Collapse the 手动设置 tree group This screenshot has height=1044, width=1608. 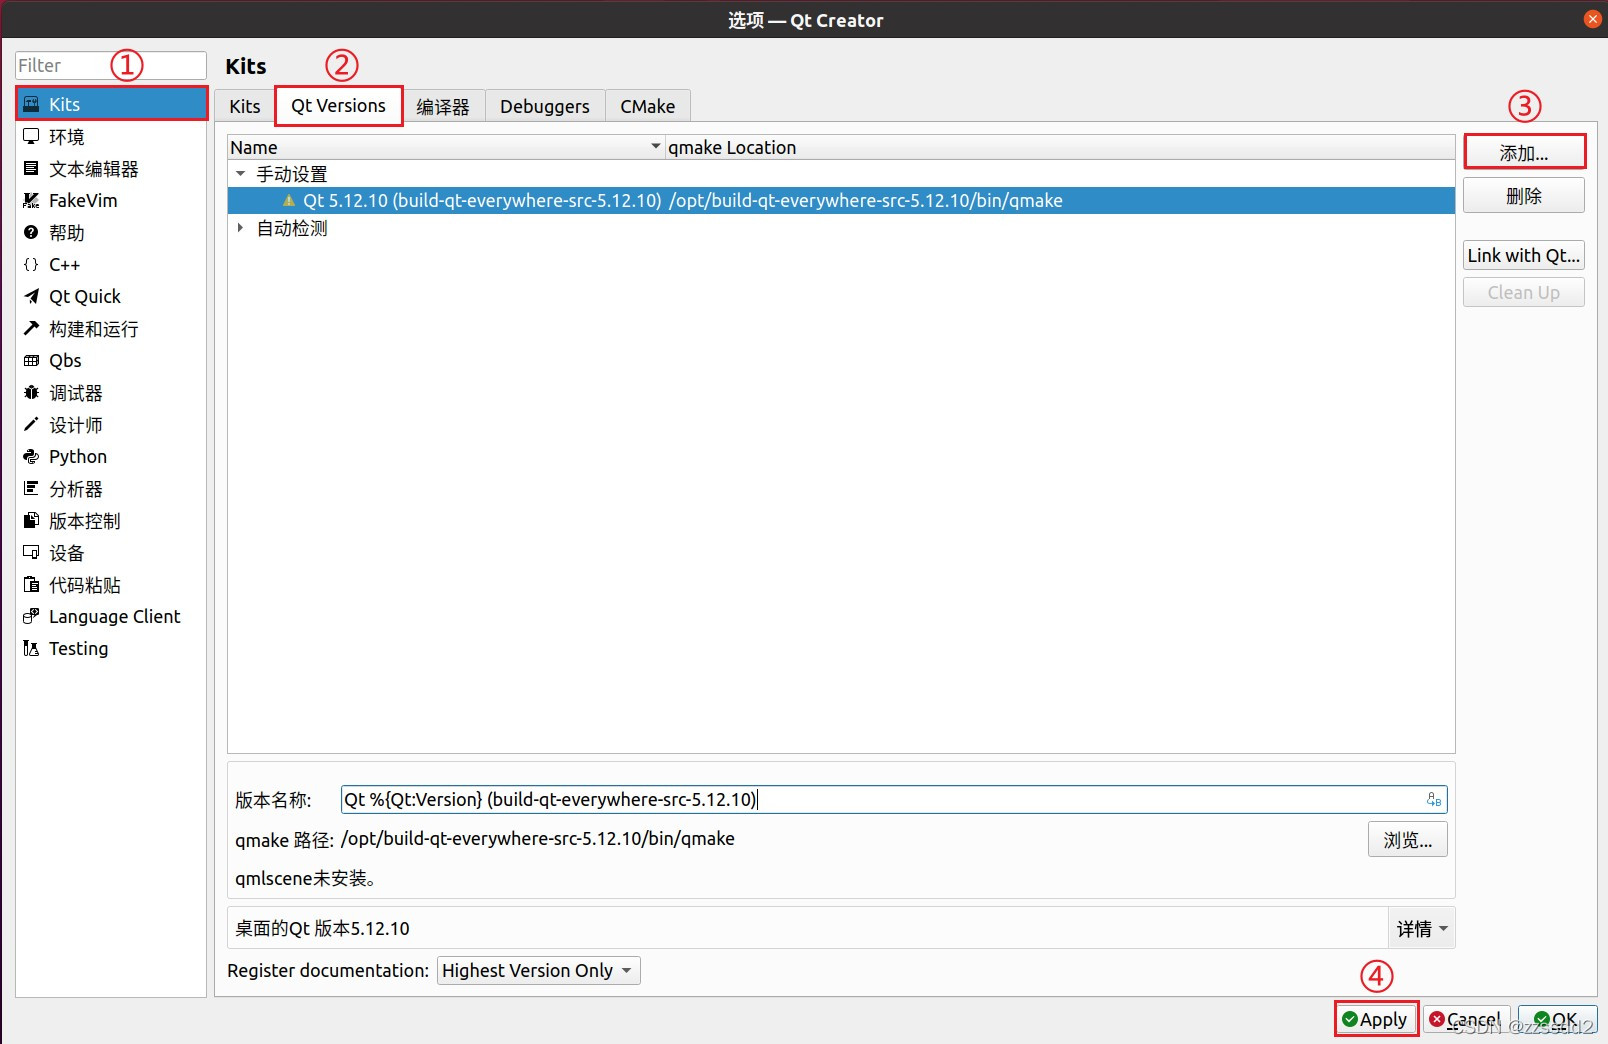240,174
